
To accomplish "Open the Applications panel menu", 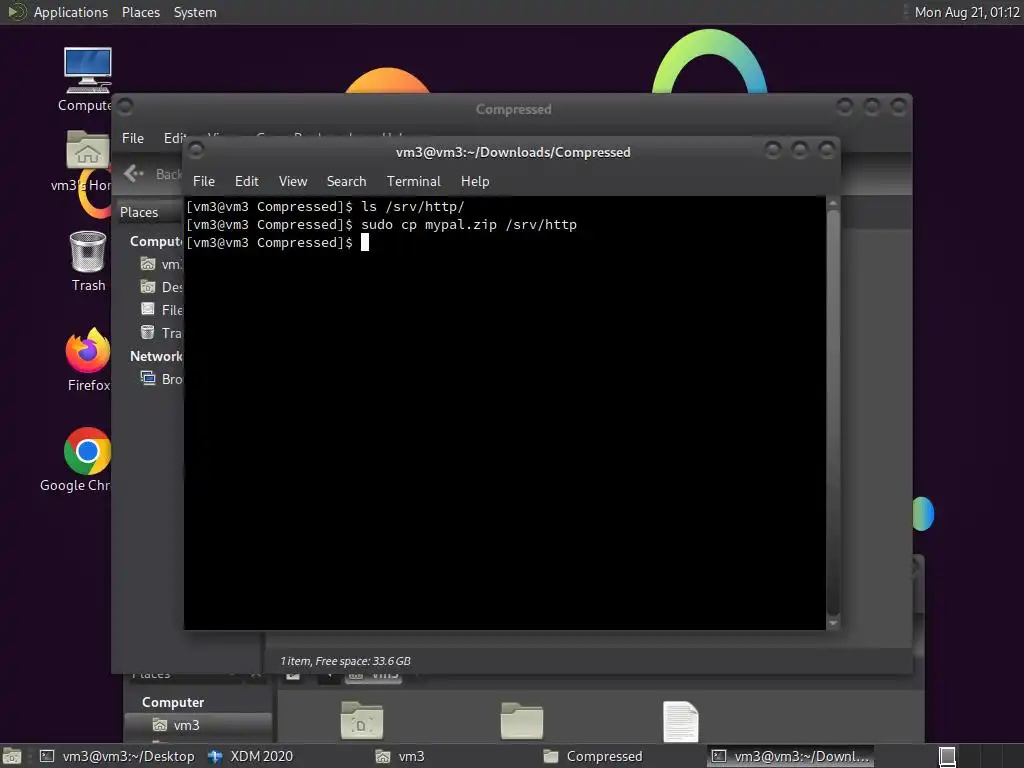I will pyautogui.click(x=71, y=12).
